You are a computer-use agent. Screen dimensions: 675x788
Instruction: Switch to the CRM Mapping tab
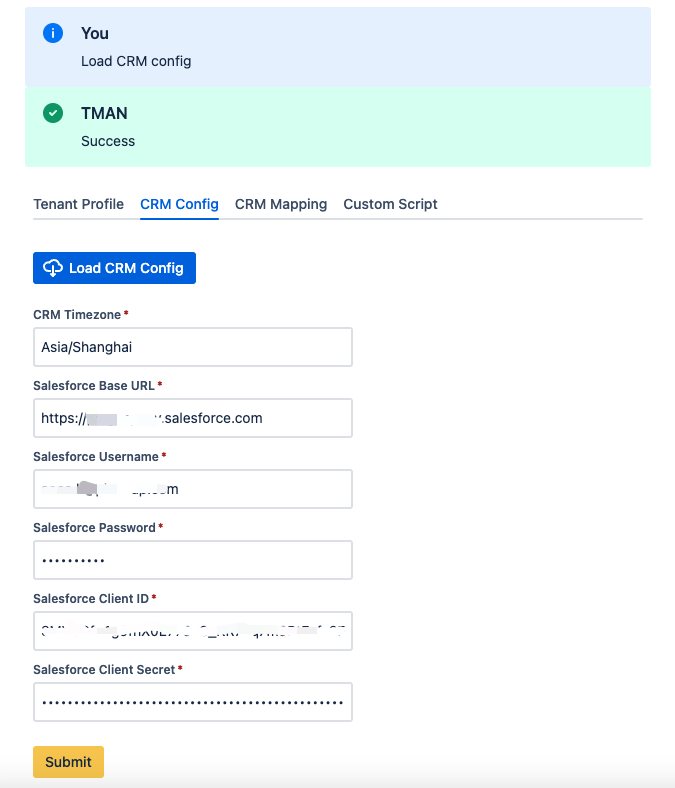(x=281, y=204)
